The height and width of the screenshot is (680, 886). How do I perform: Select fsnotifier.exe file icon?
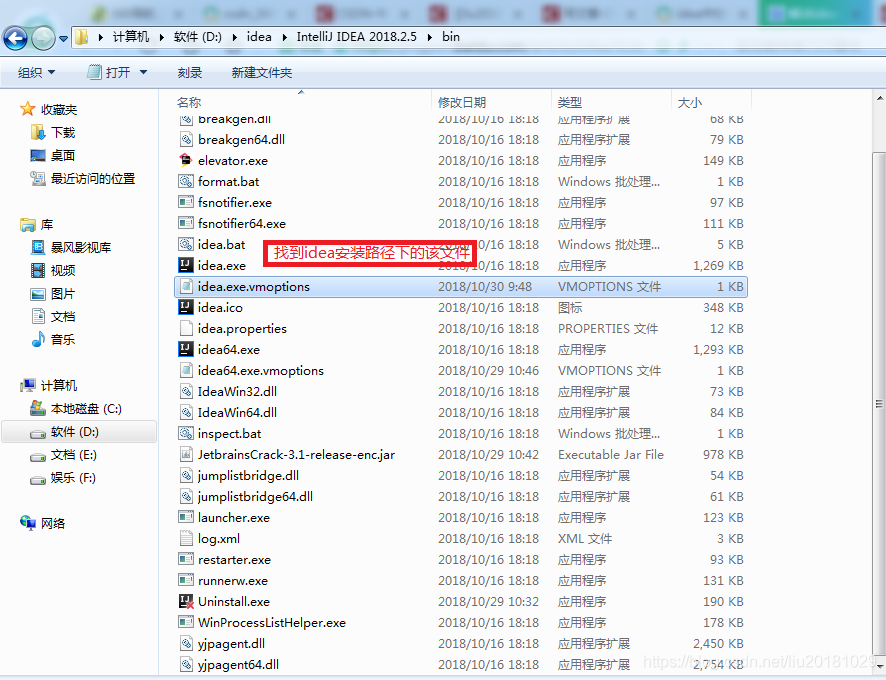click(186, 202)
